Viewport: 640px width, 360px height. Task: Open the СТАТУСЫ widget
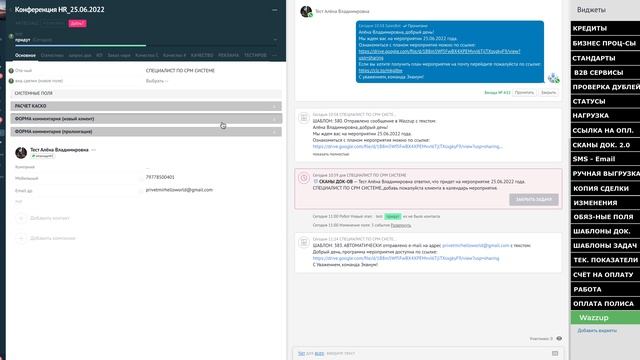point(605,101)
